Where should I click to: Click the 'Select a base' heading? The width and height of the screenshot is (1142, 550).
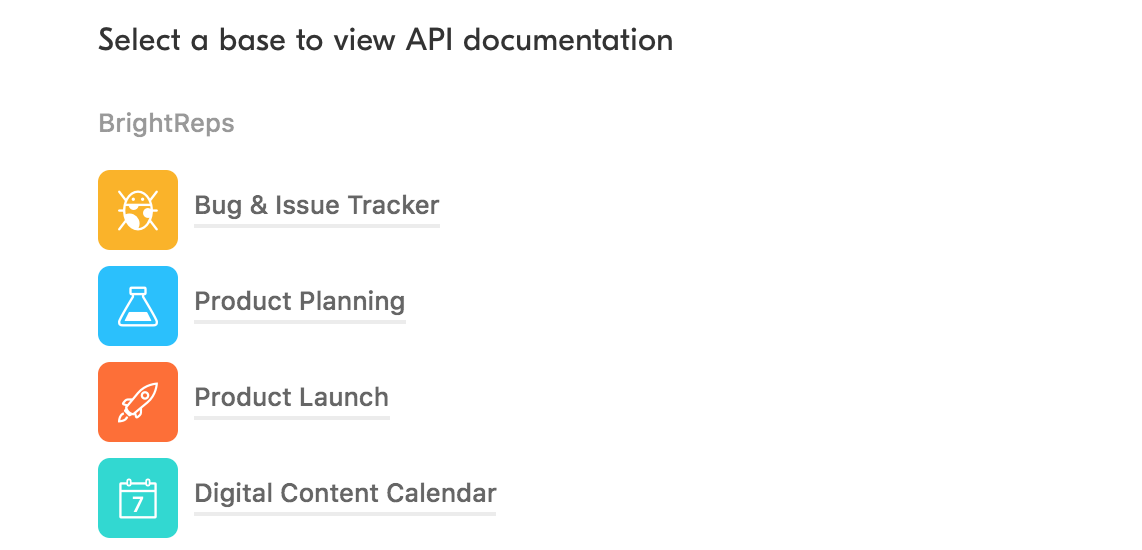click(x=385, y=41)
